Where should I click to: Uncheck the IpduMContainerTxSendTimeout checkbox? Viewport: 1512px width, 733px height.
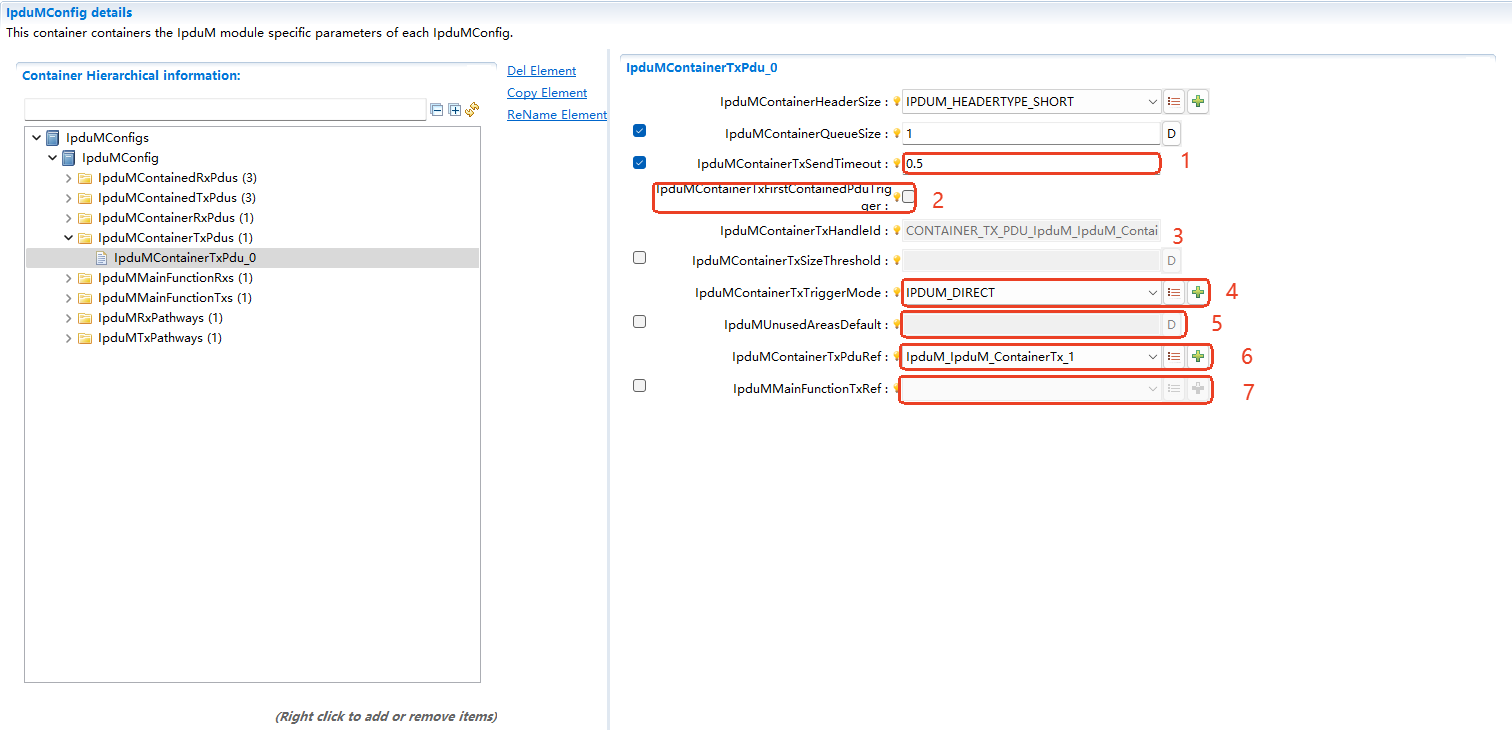[639, 161]
